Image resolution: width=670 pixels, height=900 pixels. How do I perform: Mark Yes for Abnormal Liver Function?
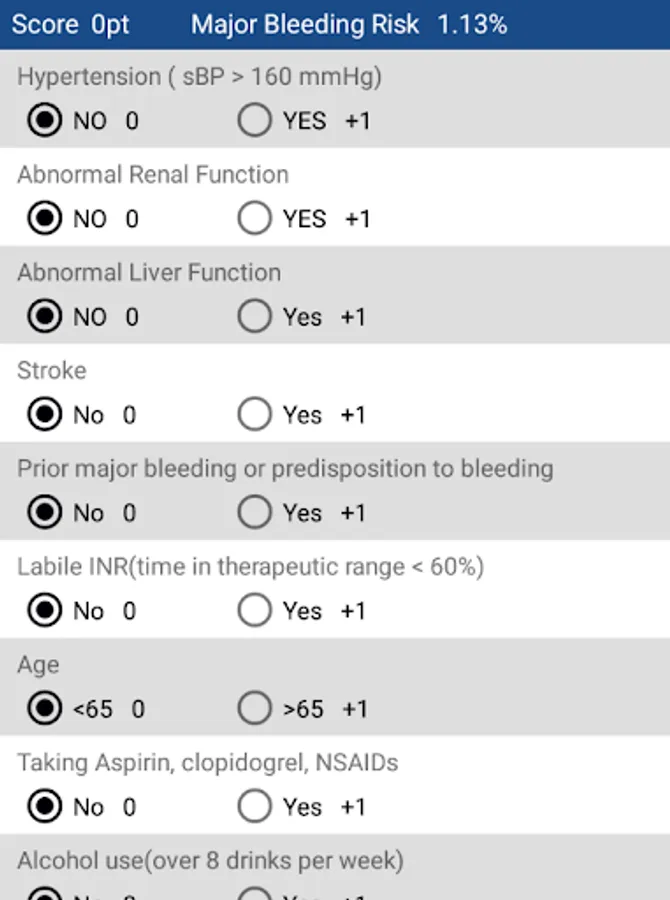255,317
